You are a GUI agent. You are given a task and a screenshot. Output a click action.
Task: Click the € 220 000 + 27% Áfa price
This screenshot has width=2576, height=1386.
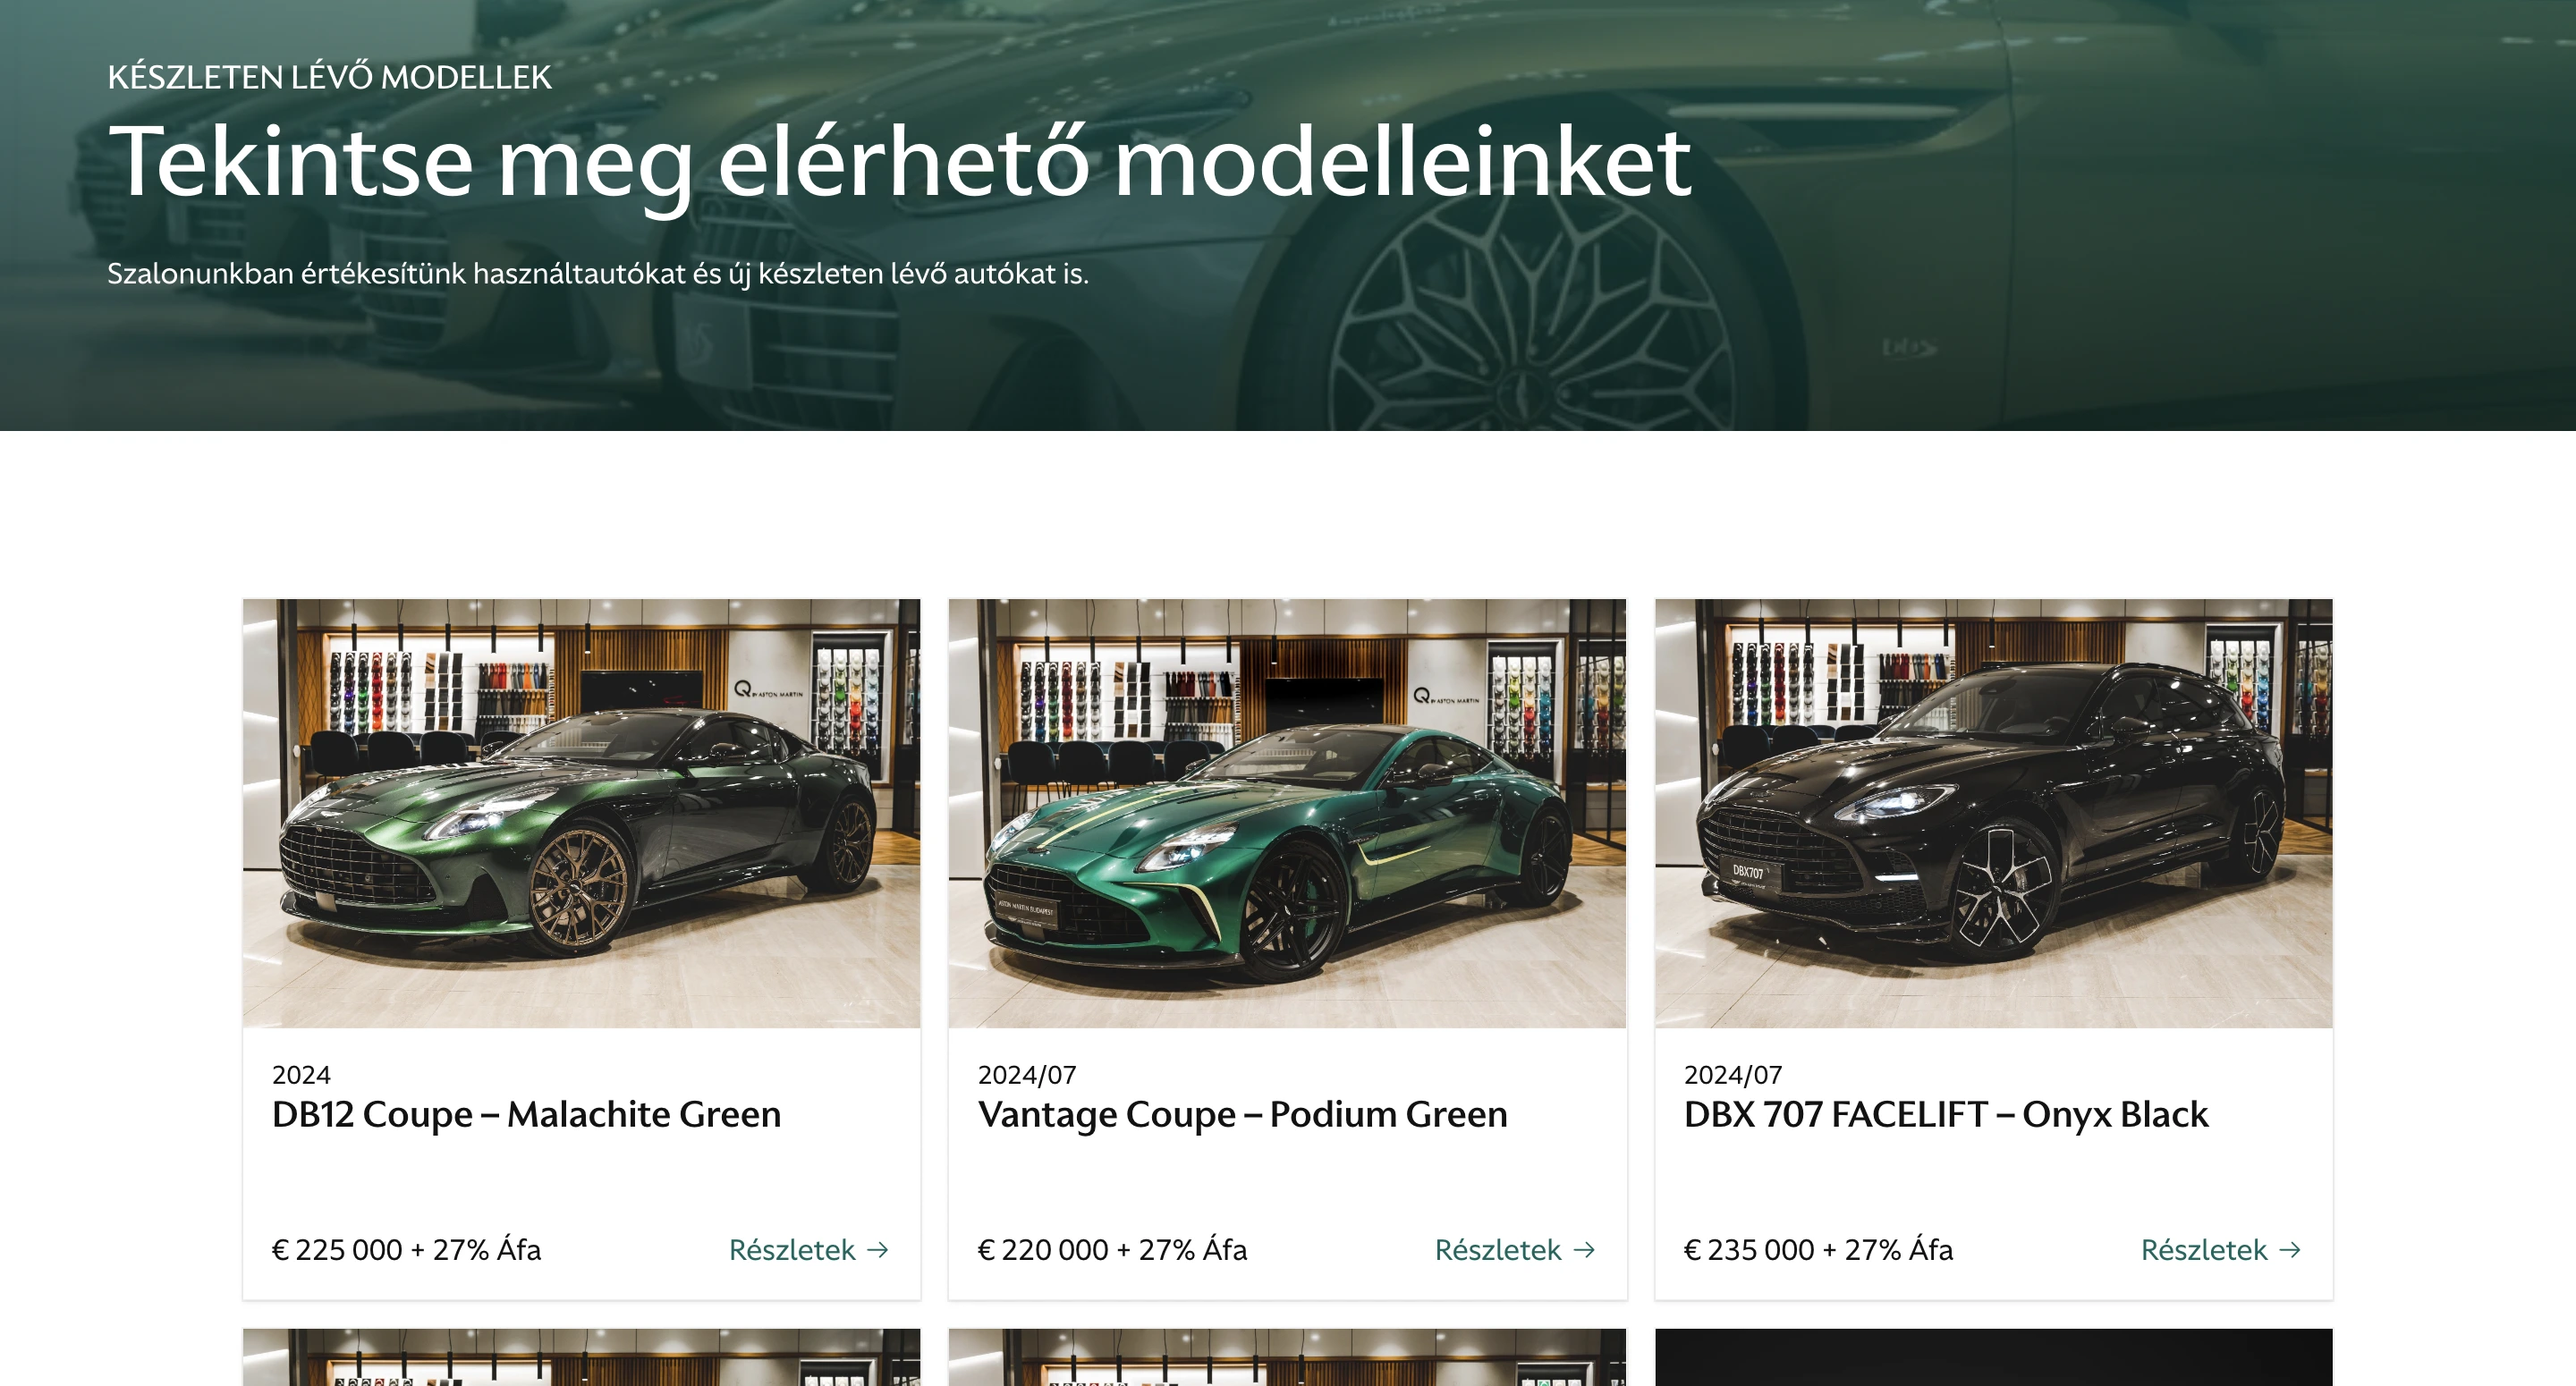pos(1112,1250)
